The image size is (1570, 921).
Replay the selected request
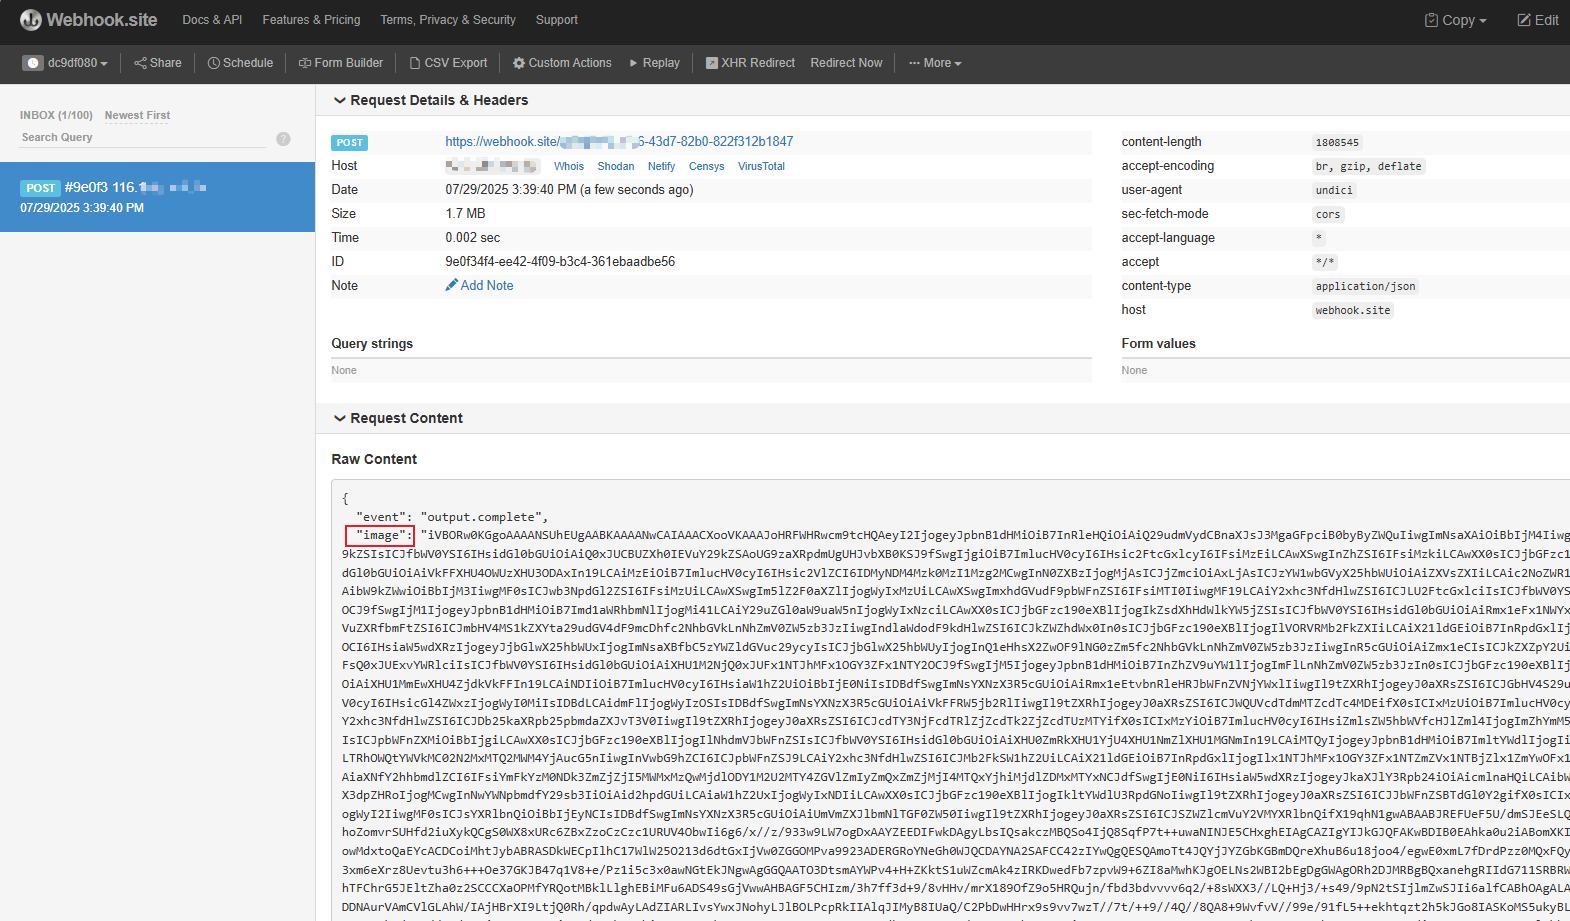(x=654, y=63)
